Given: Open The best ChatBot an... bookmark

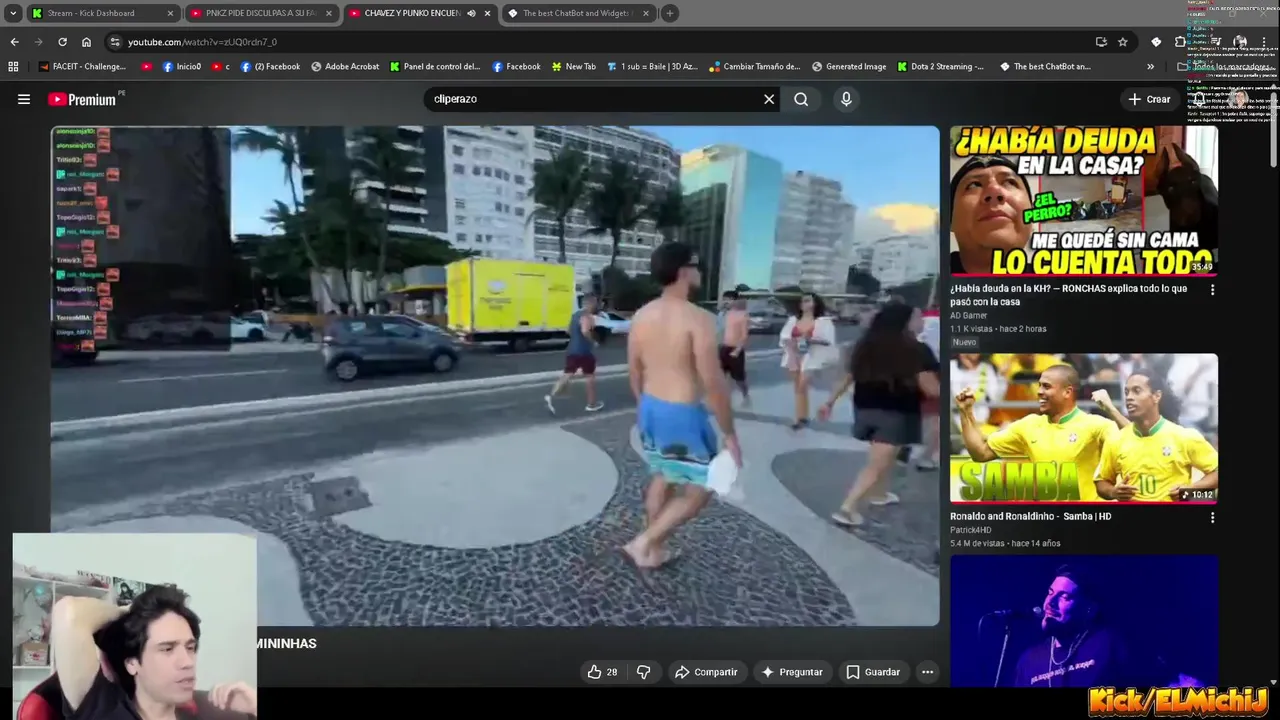Looking at the screenshot, I should click(1044, 66).
